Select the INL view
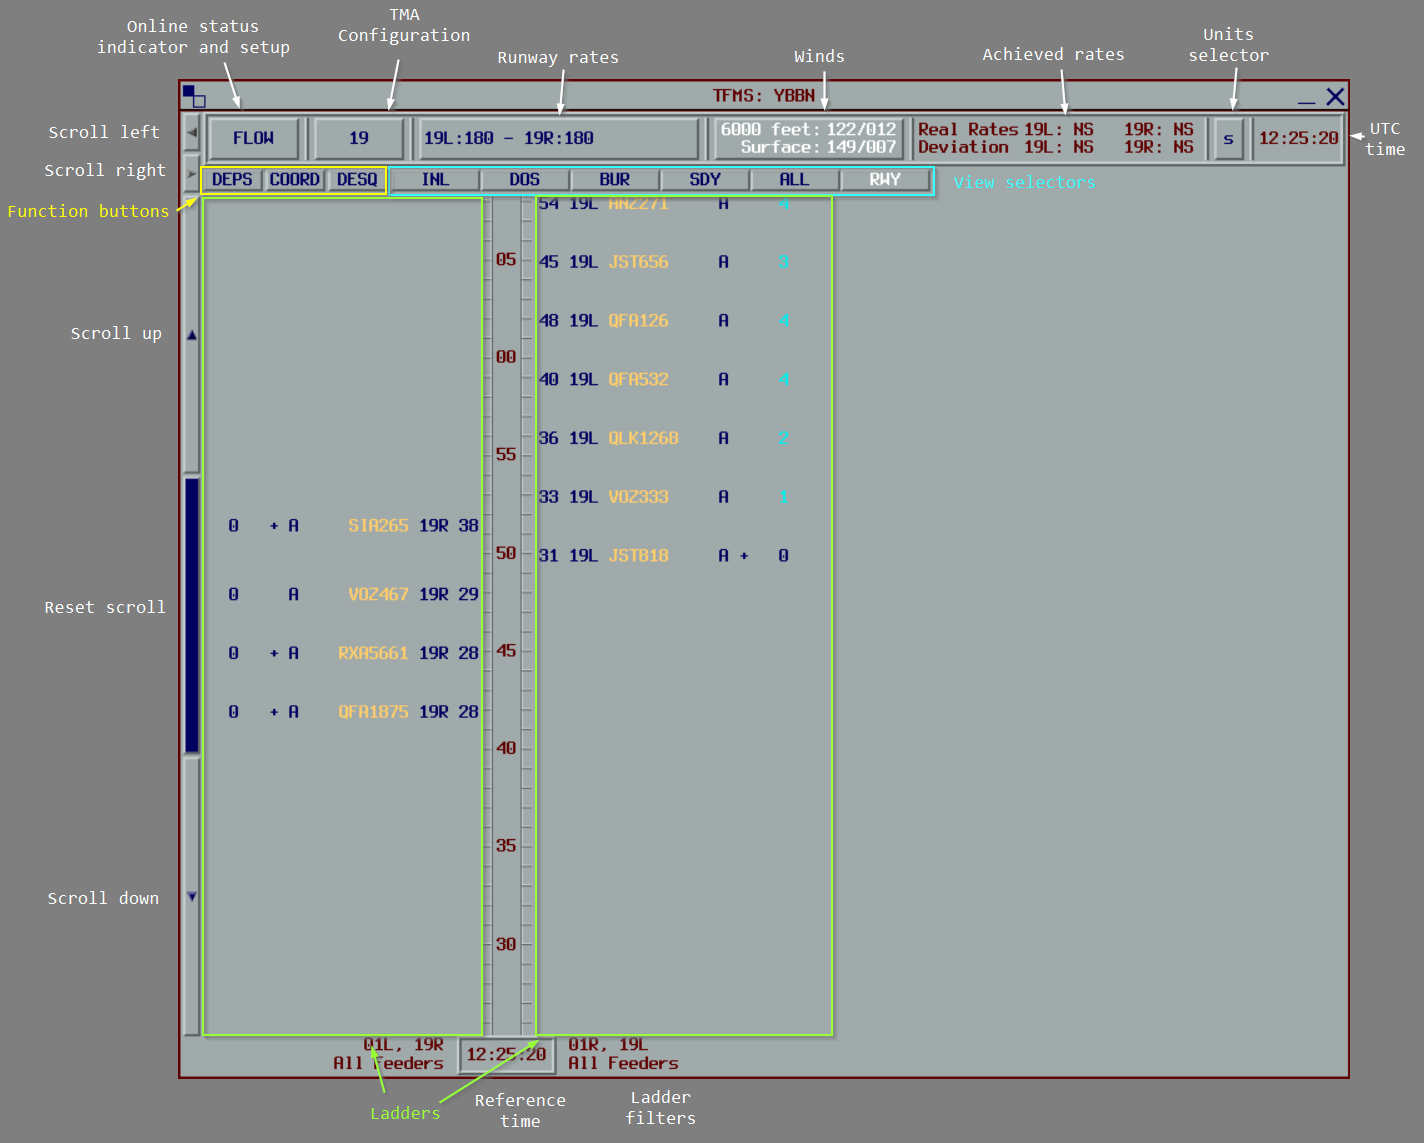The image size is (1424, 1143). 435,180
